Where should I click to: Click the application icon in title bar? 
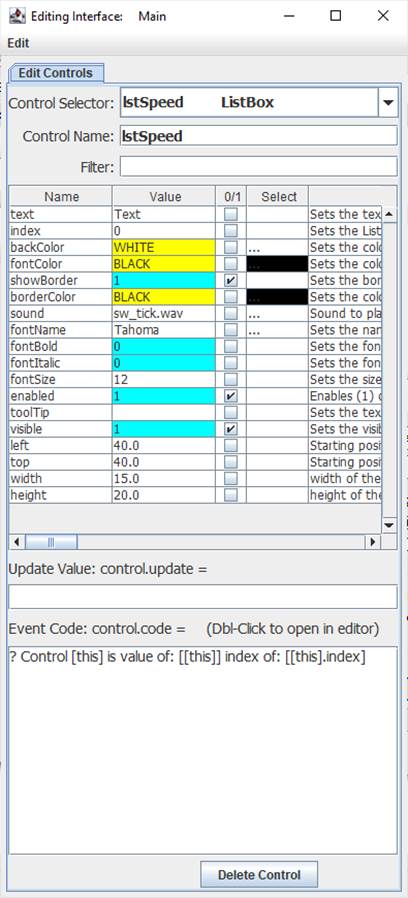pos(17,16)
